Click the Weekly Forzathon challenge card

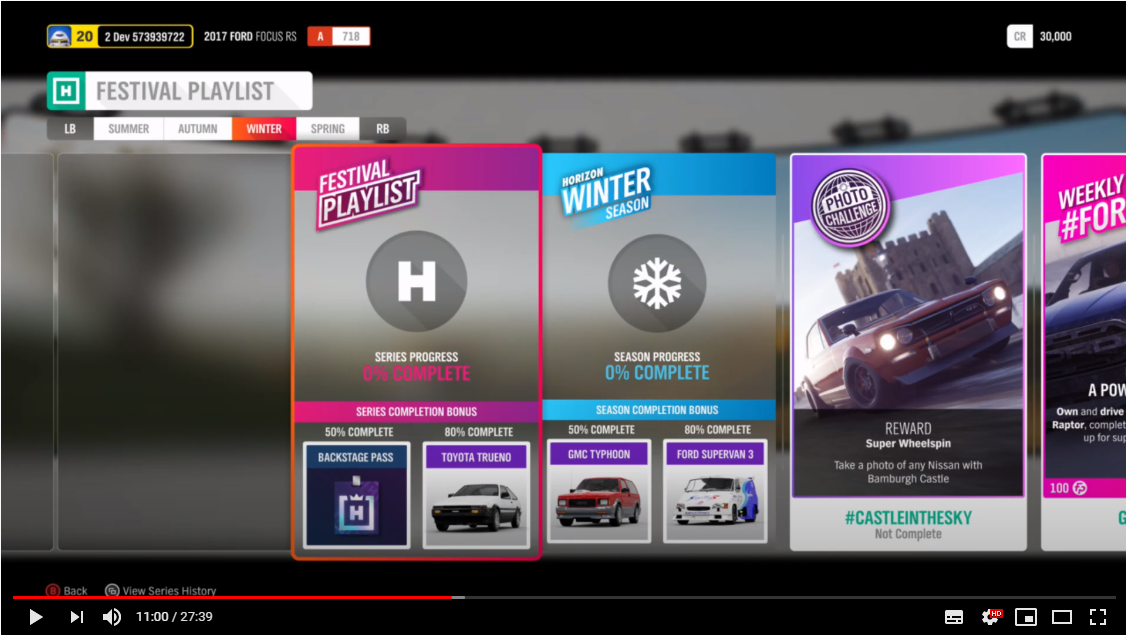click(1084, 352)
